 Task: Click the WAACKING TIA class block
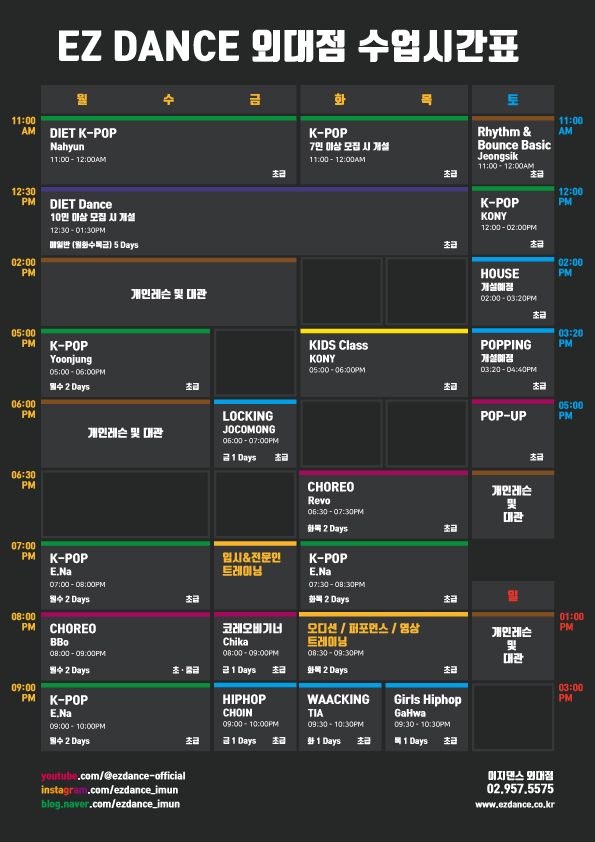pyautogui.click(x=340, y=717)
